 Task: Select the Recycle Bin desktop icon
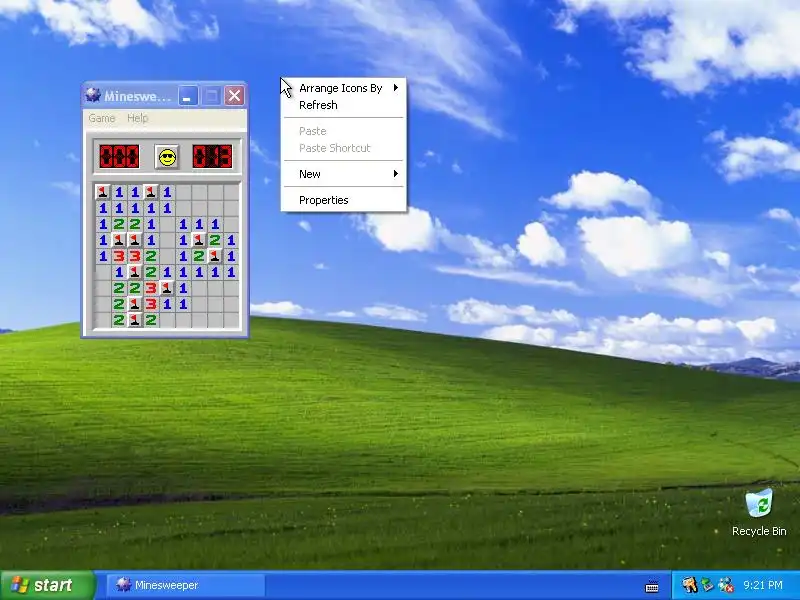[759, 512]
